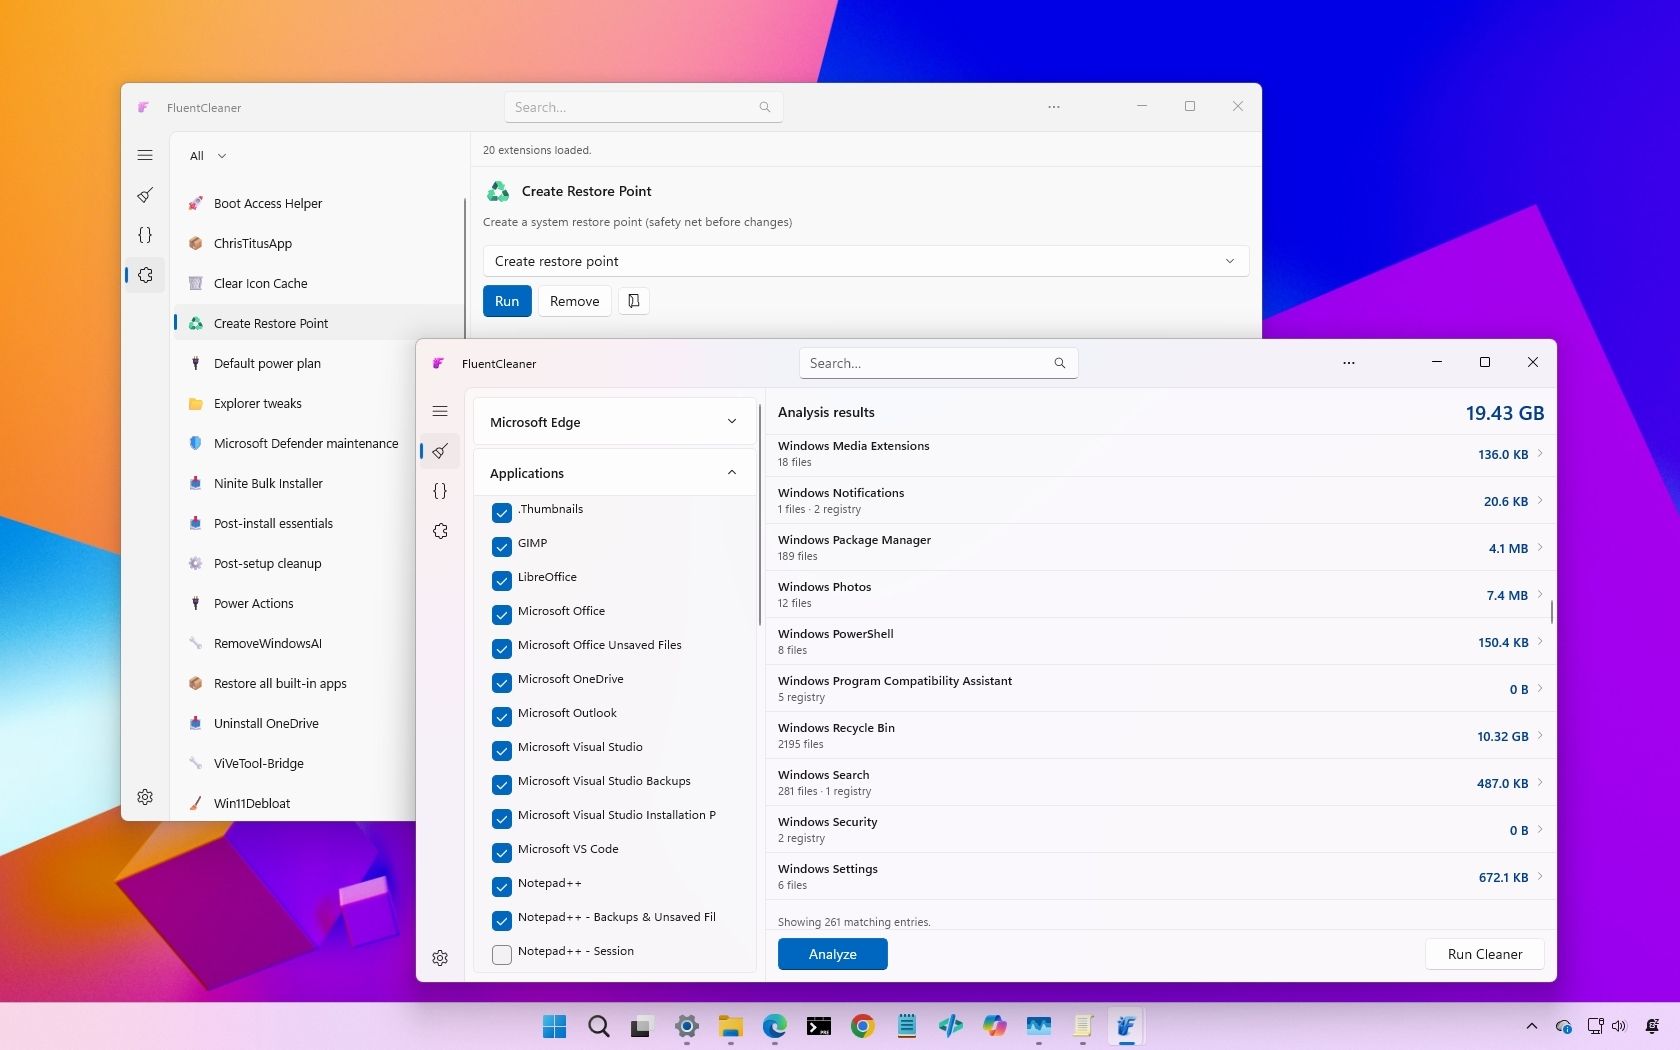Click the front window Search field
The height and width of the screenshot is (1050, 1680).
[938, 363]
